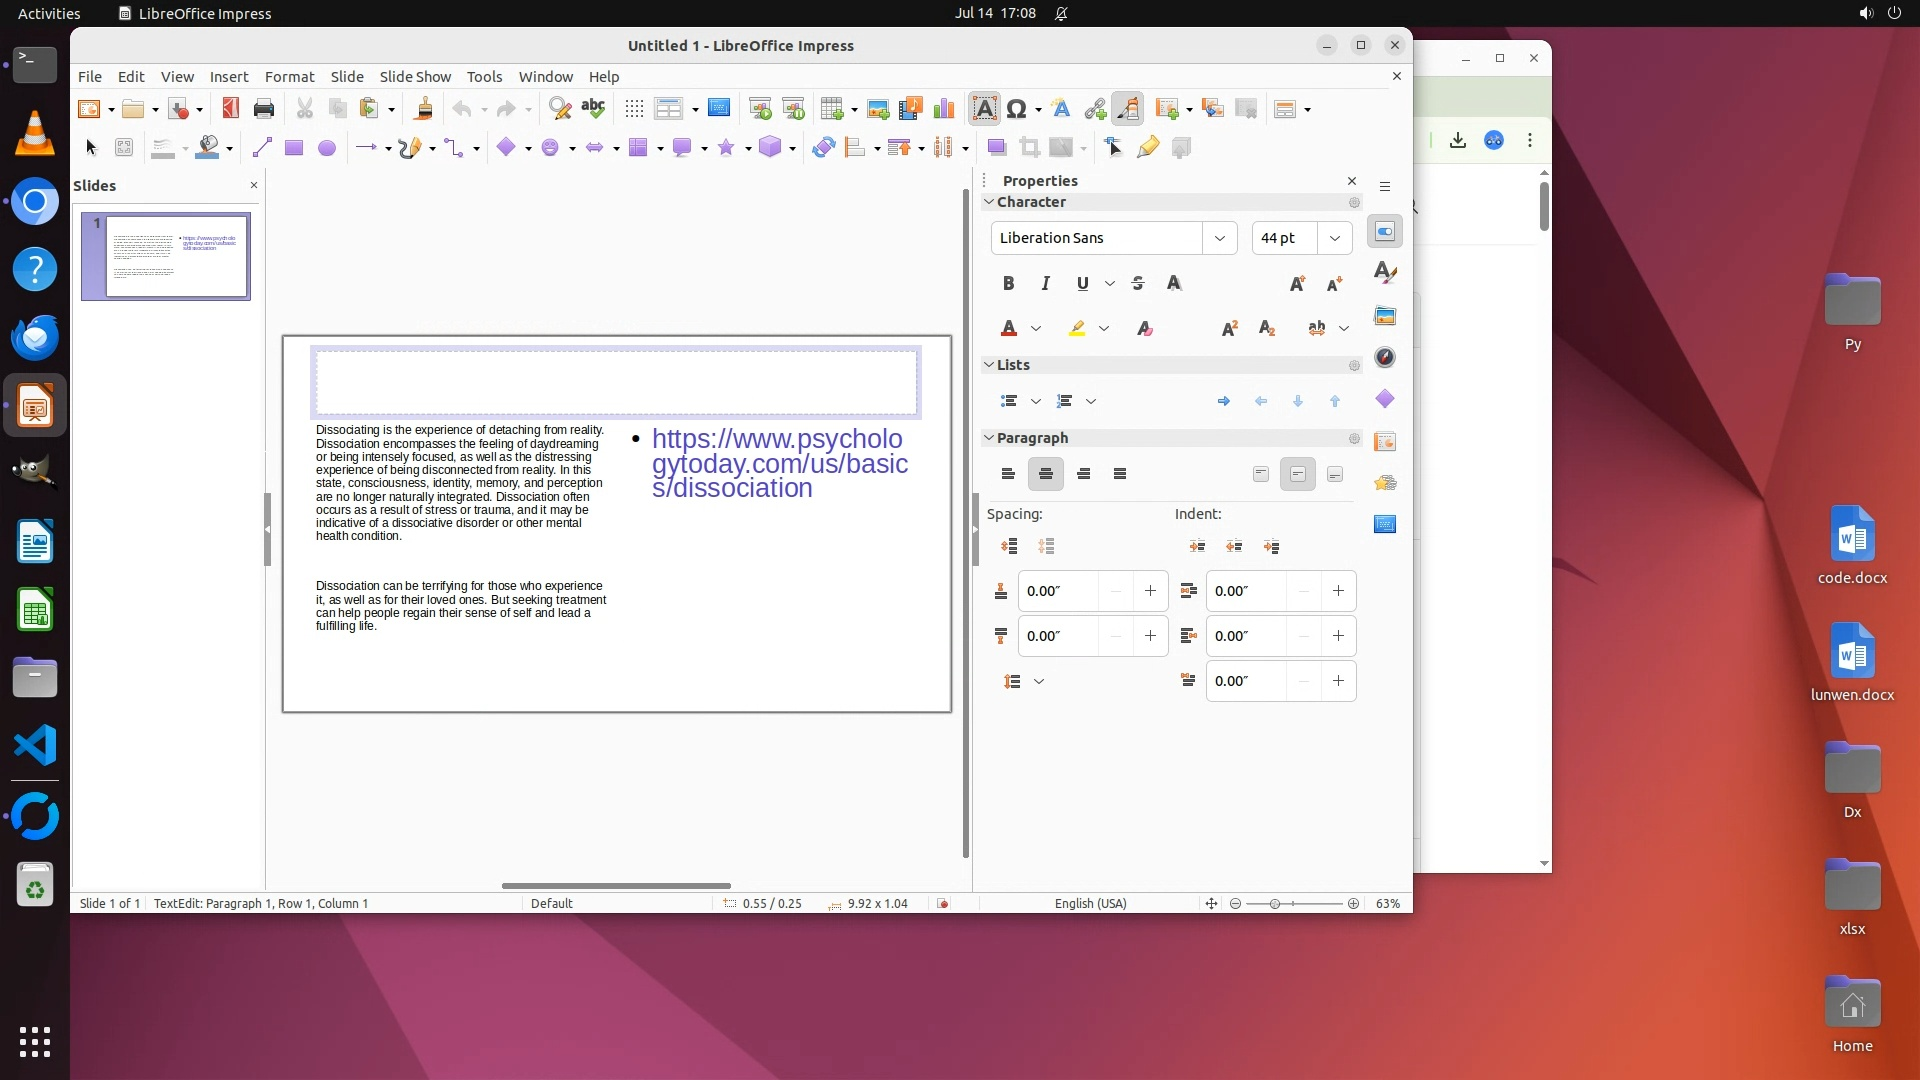The image size is (1920, 1080).
Task: Open the Navigator sidebar icon
Action: coord(1385,358)
